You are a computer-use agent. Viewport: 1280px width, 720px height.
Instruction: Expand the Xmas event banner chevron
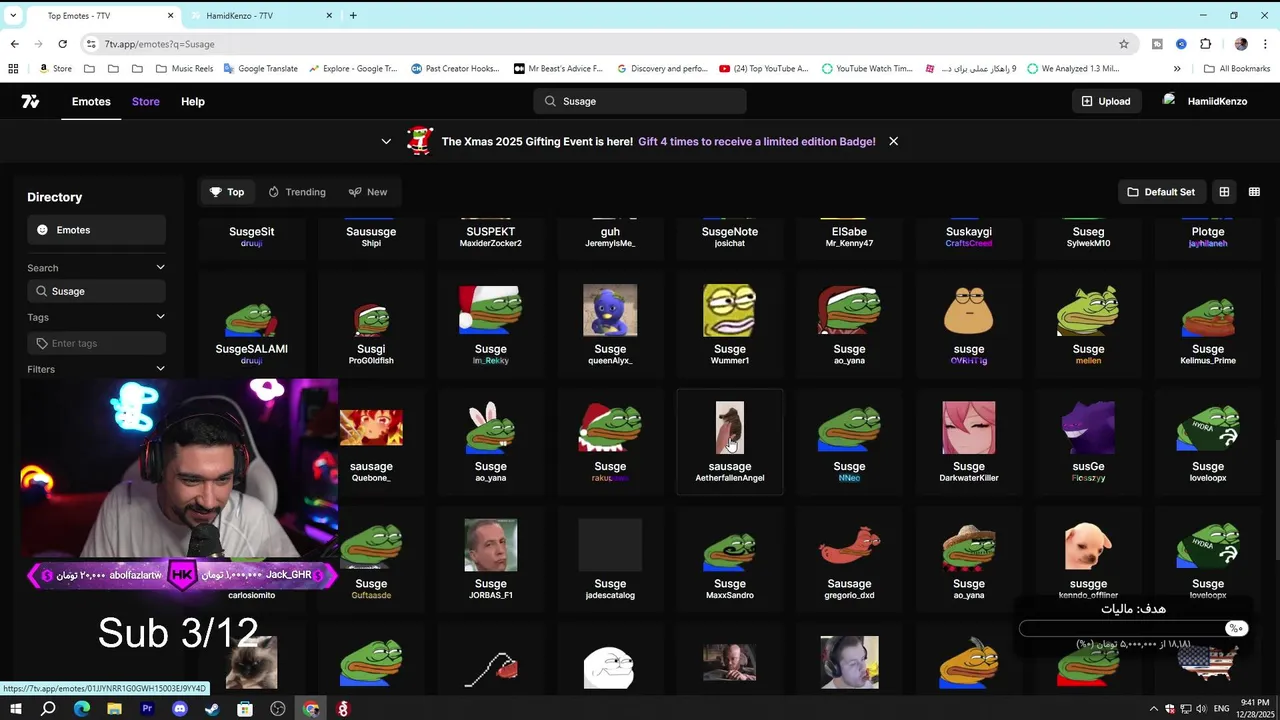pyautogui.click(x=386, y=141)
